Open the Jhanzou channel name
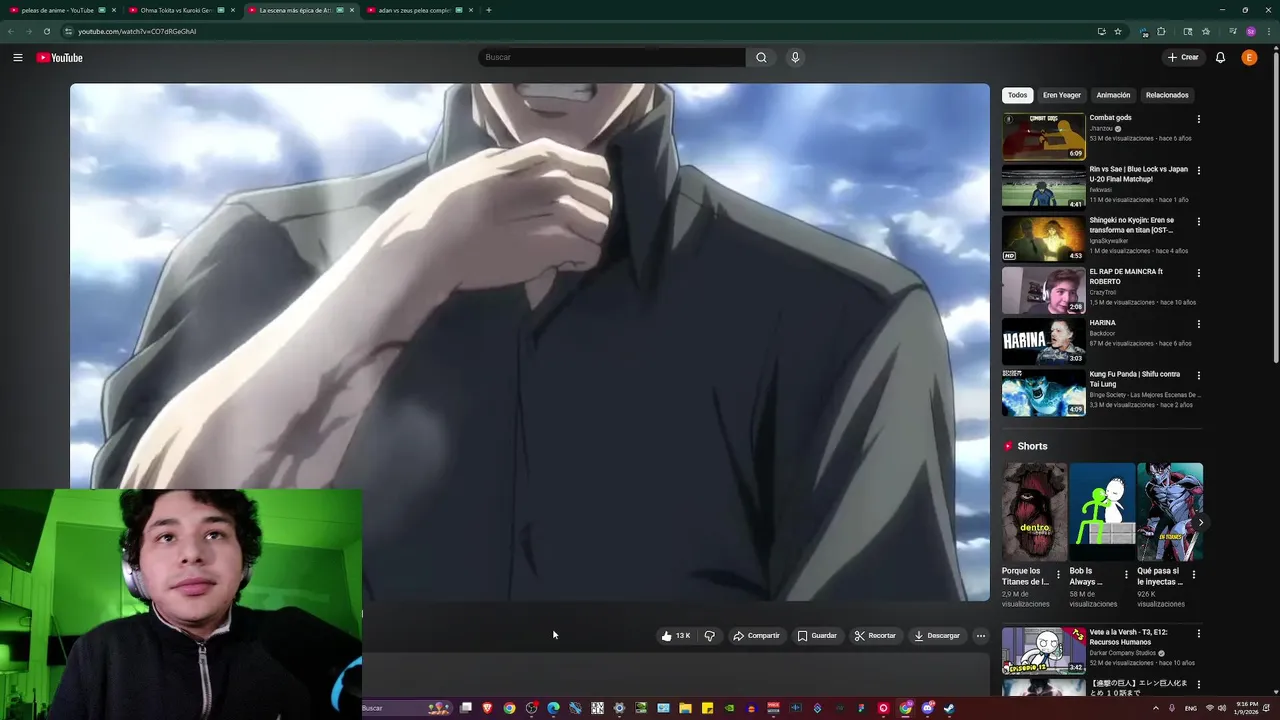The height and width of the screenshot is (720, 1280). (x=1101, y=129)
